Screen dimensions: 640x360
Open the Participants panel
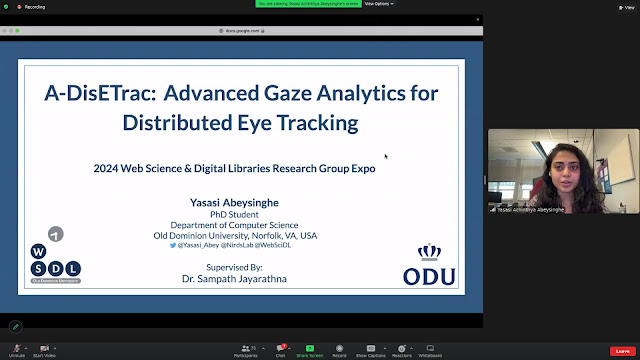[x=246, y=350]
